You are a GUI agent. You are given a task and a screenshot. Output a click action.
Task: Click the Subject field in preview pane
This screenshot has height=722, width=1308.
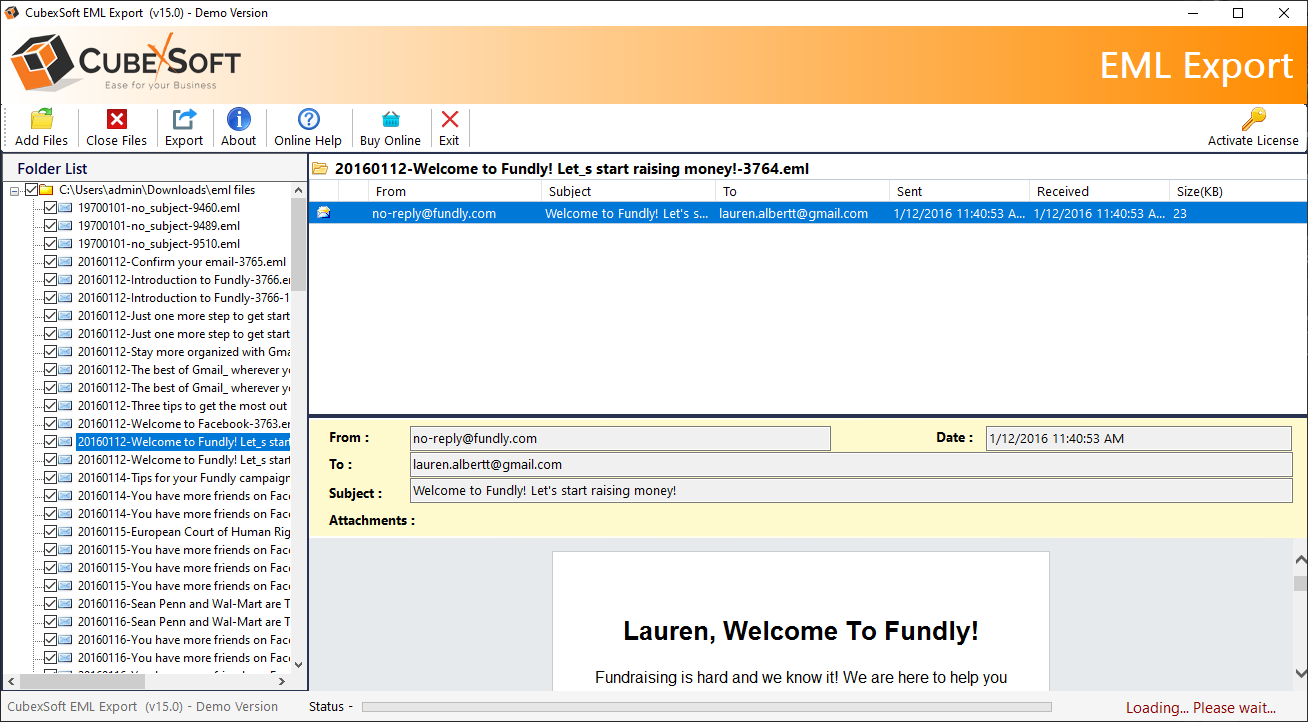click(x=851, y=491)
